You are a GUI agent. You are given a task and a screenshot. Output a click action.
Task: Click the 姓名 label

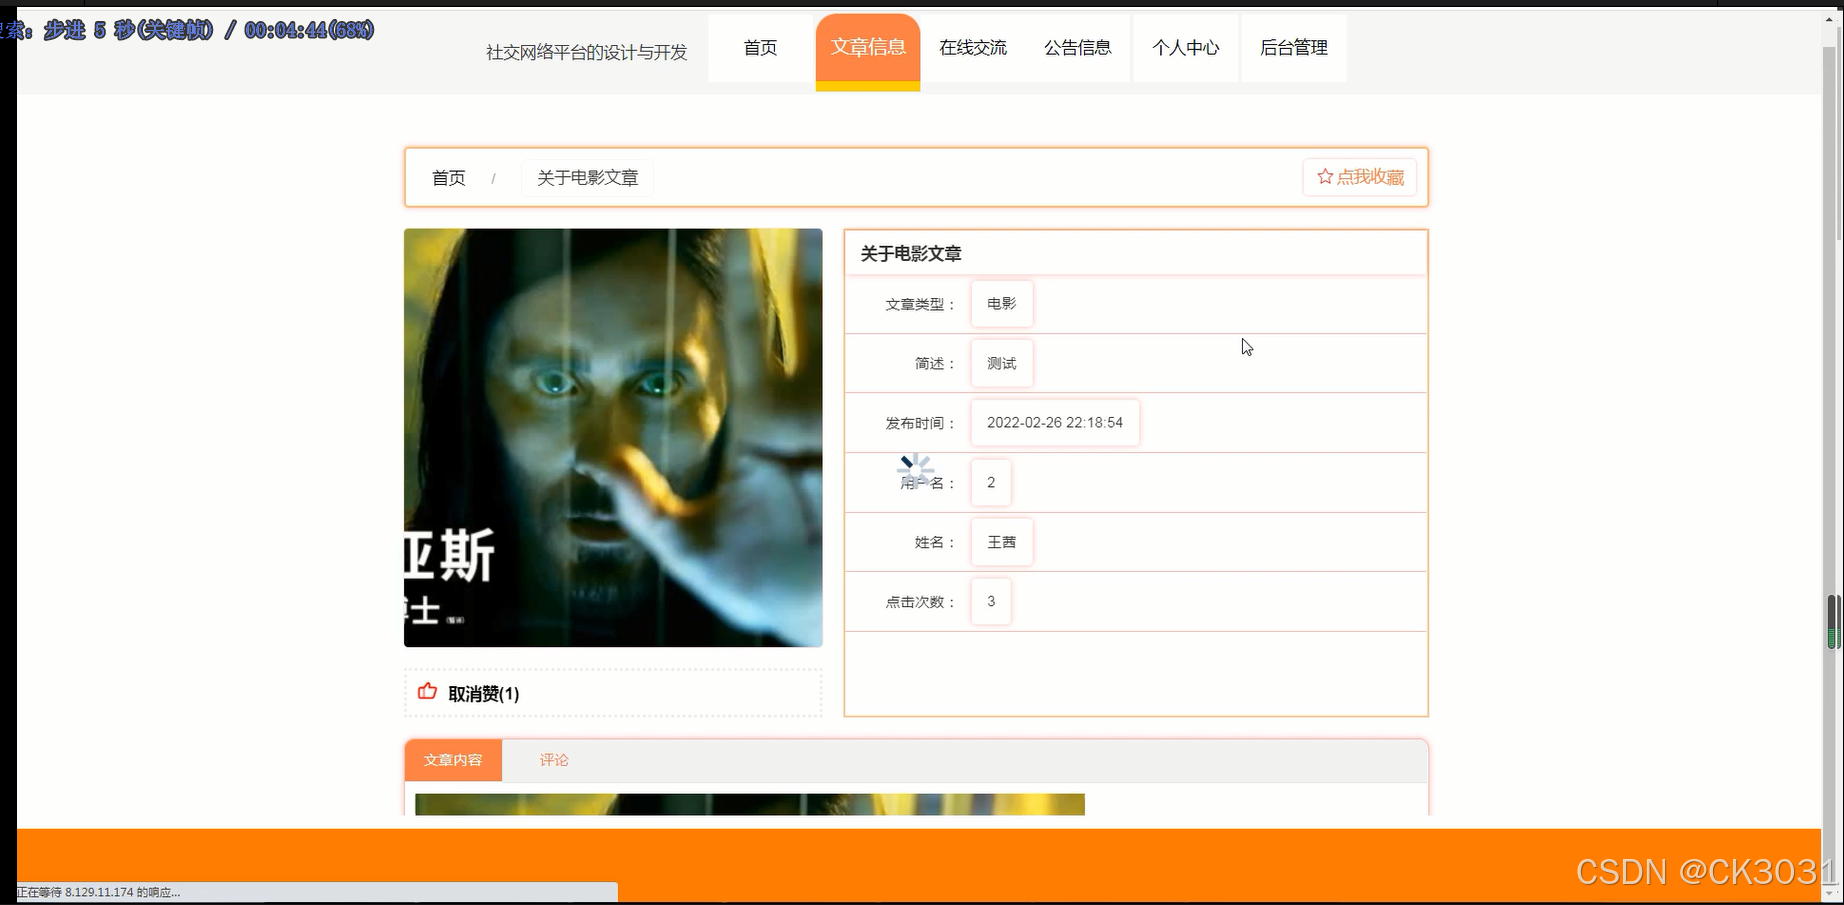tap(935, 542)
